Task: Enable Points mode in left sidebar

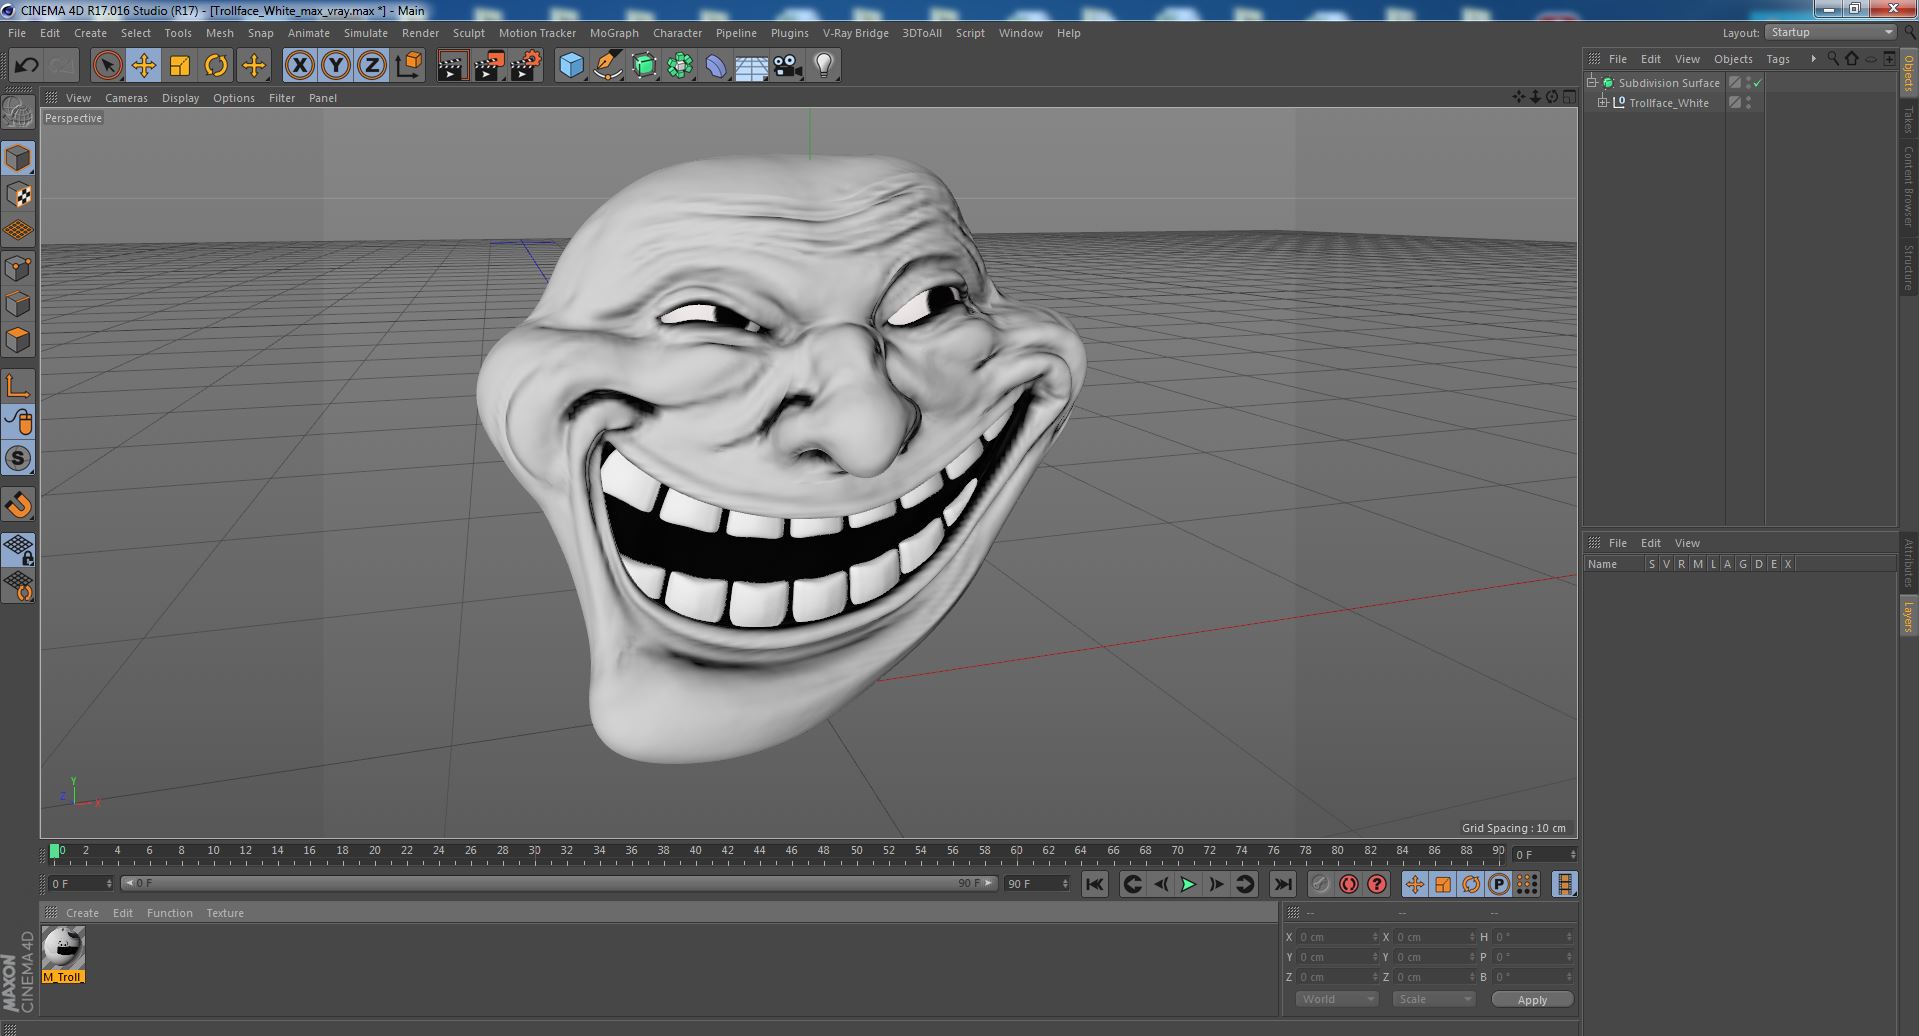Action: pos(18,268)
